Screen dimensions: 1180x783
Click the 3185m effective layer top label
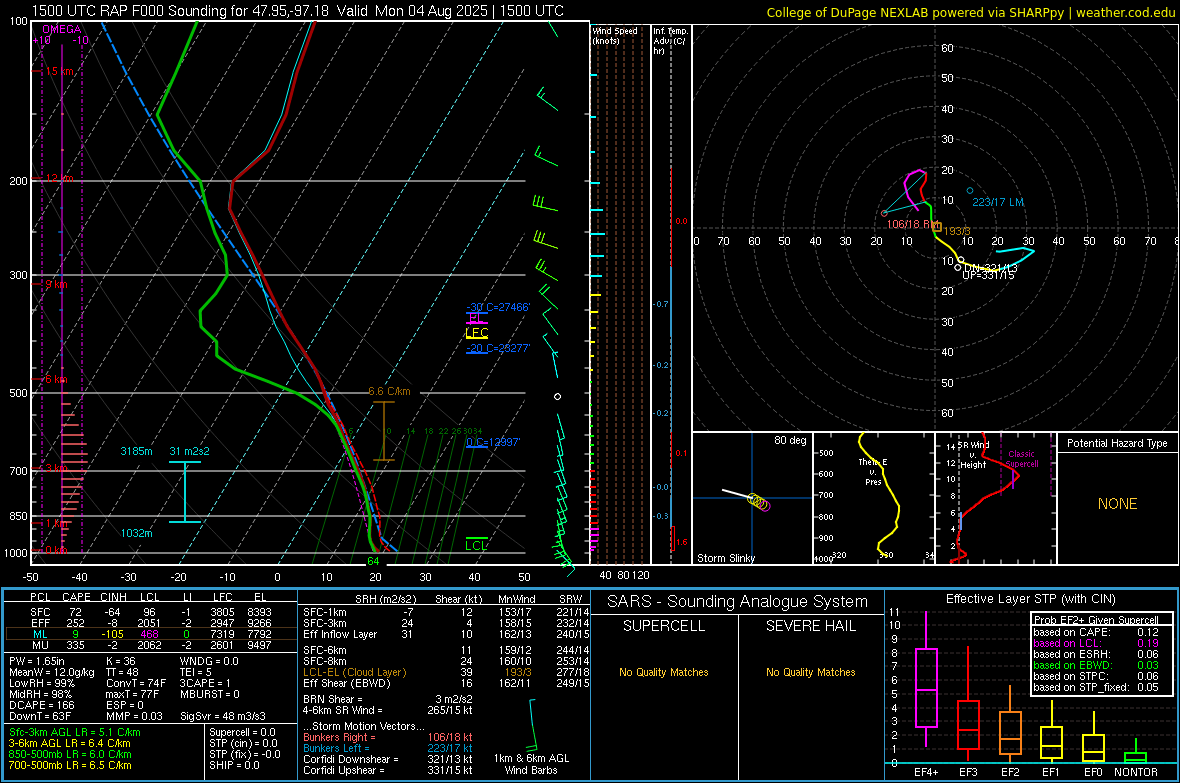click(x=136, y=451)
